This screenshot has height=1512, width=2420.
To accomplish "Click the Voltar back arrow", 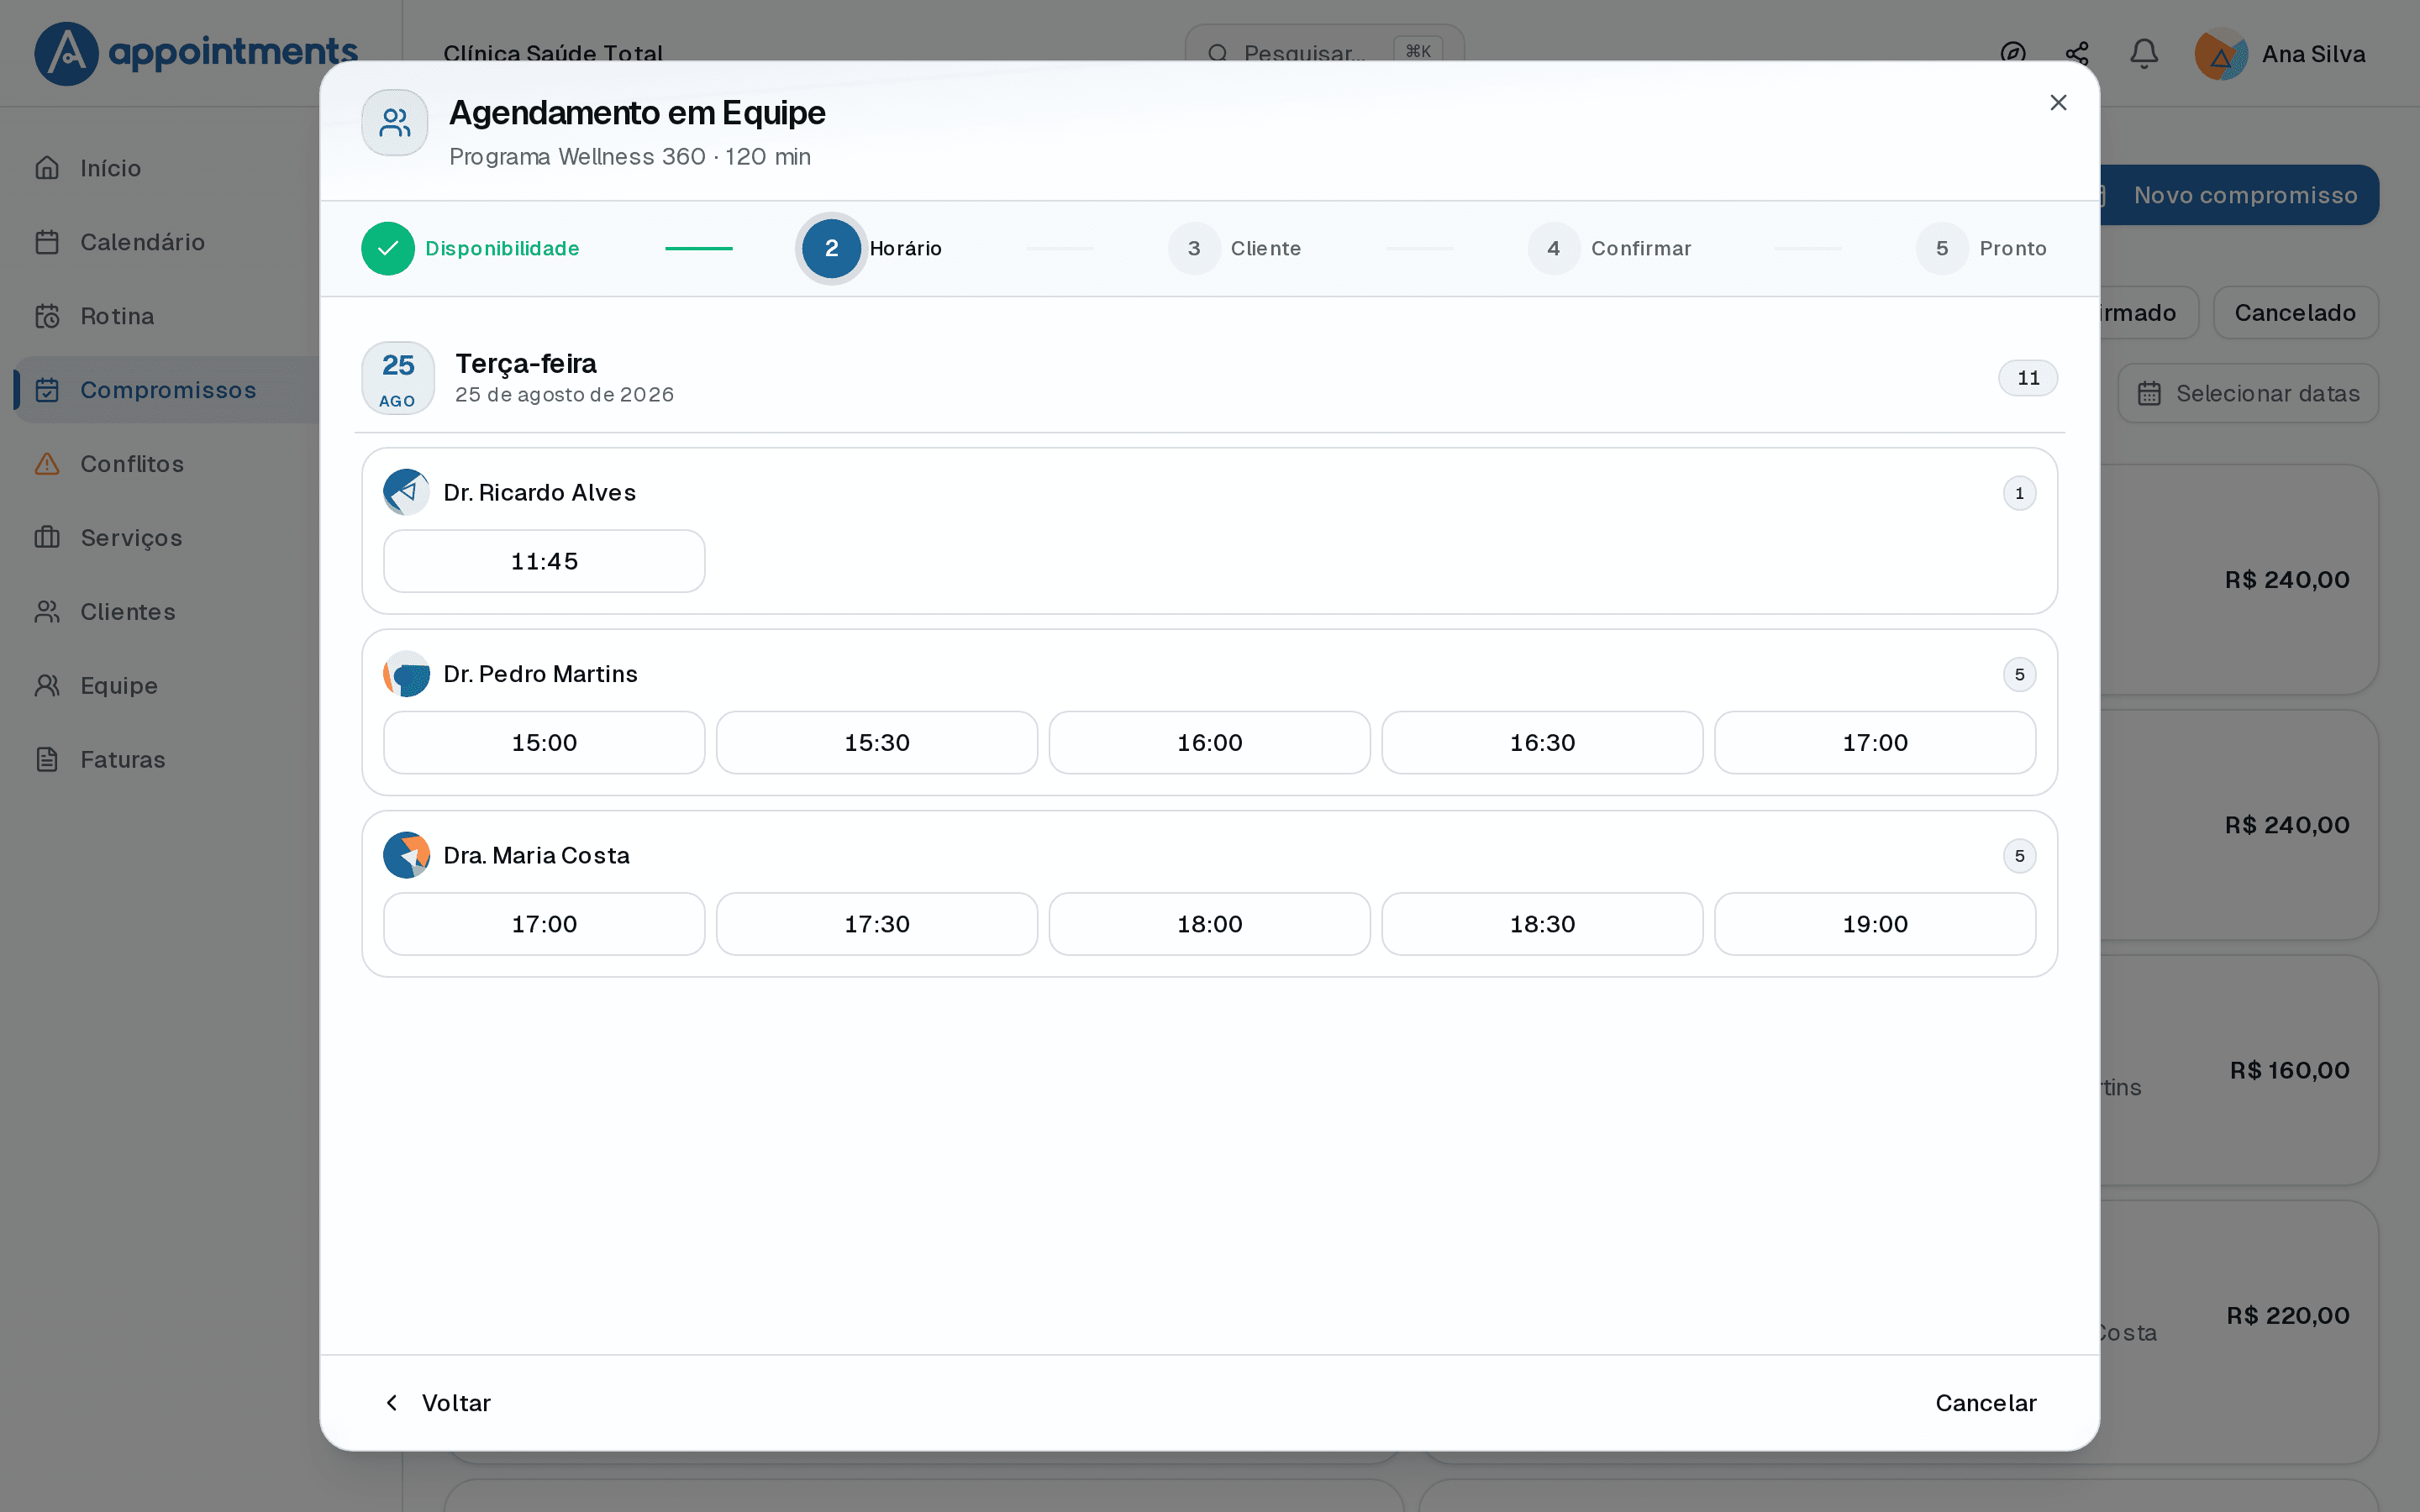I will pyautogui.click(x=392, y=1403).
